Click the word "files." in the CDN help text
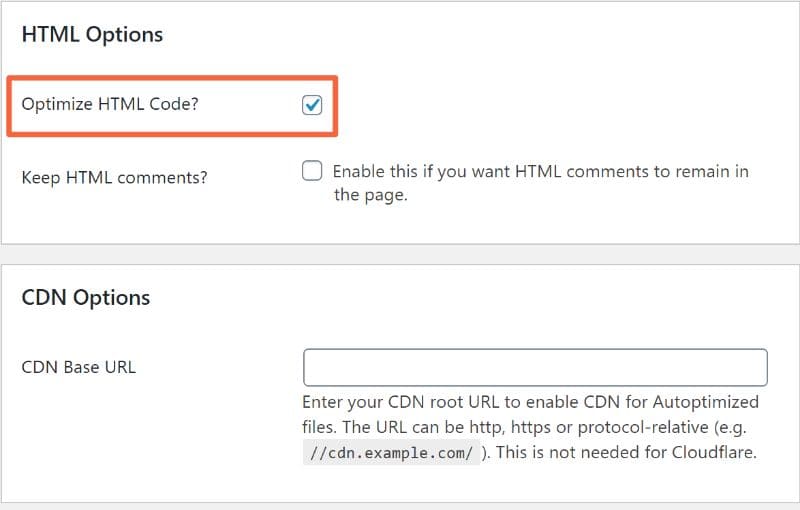The image size is (800, 510). (322, 428)
